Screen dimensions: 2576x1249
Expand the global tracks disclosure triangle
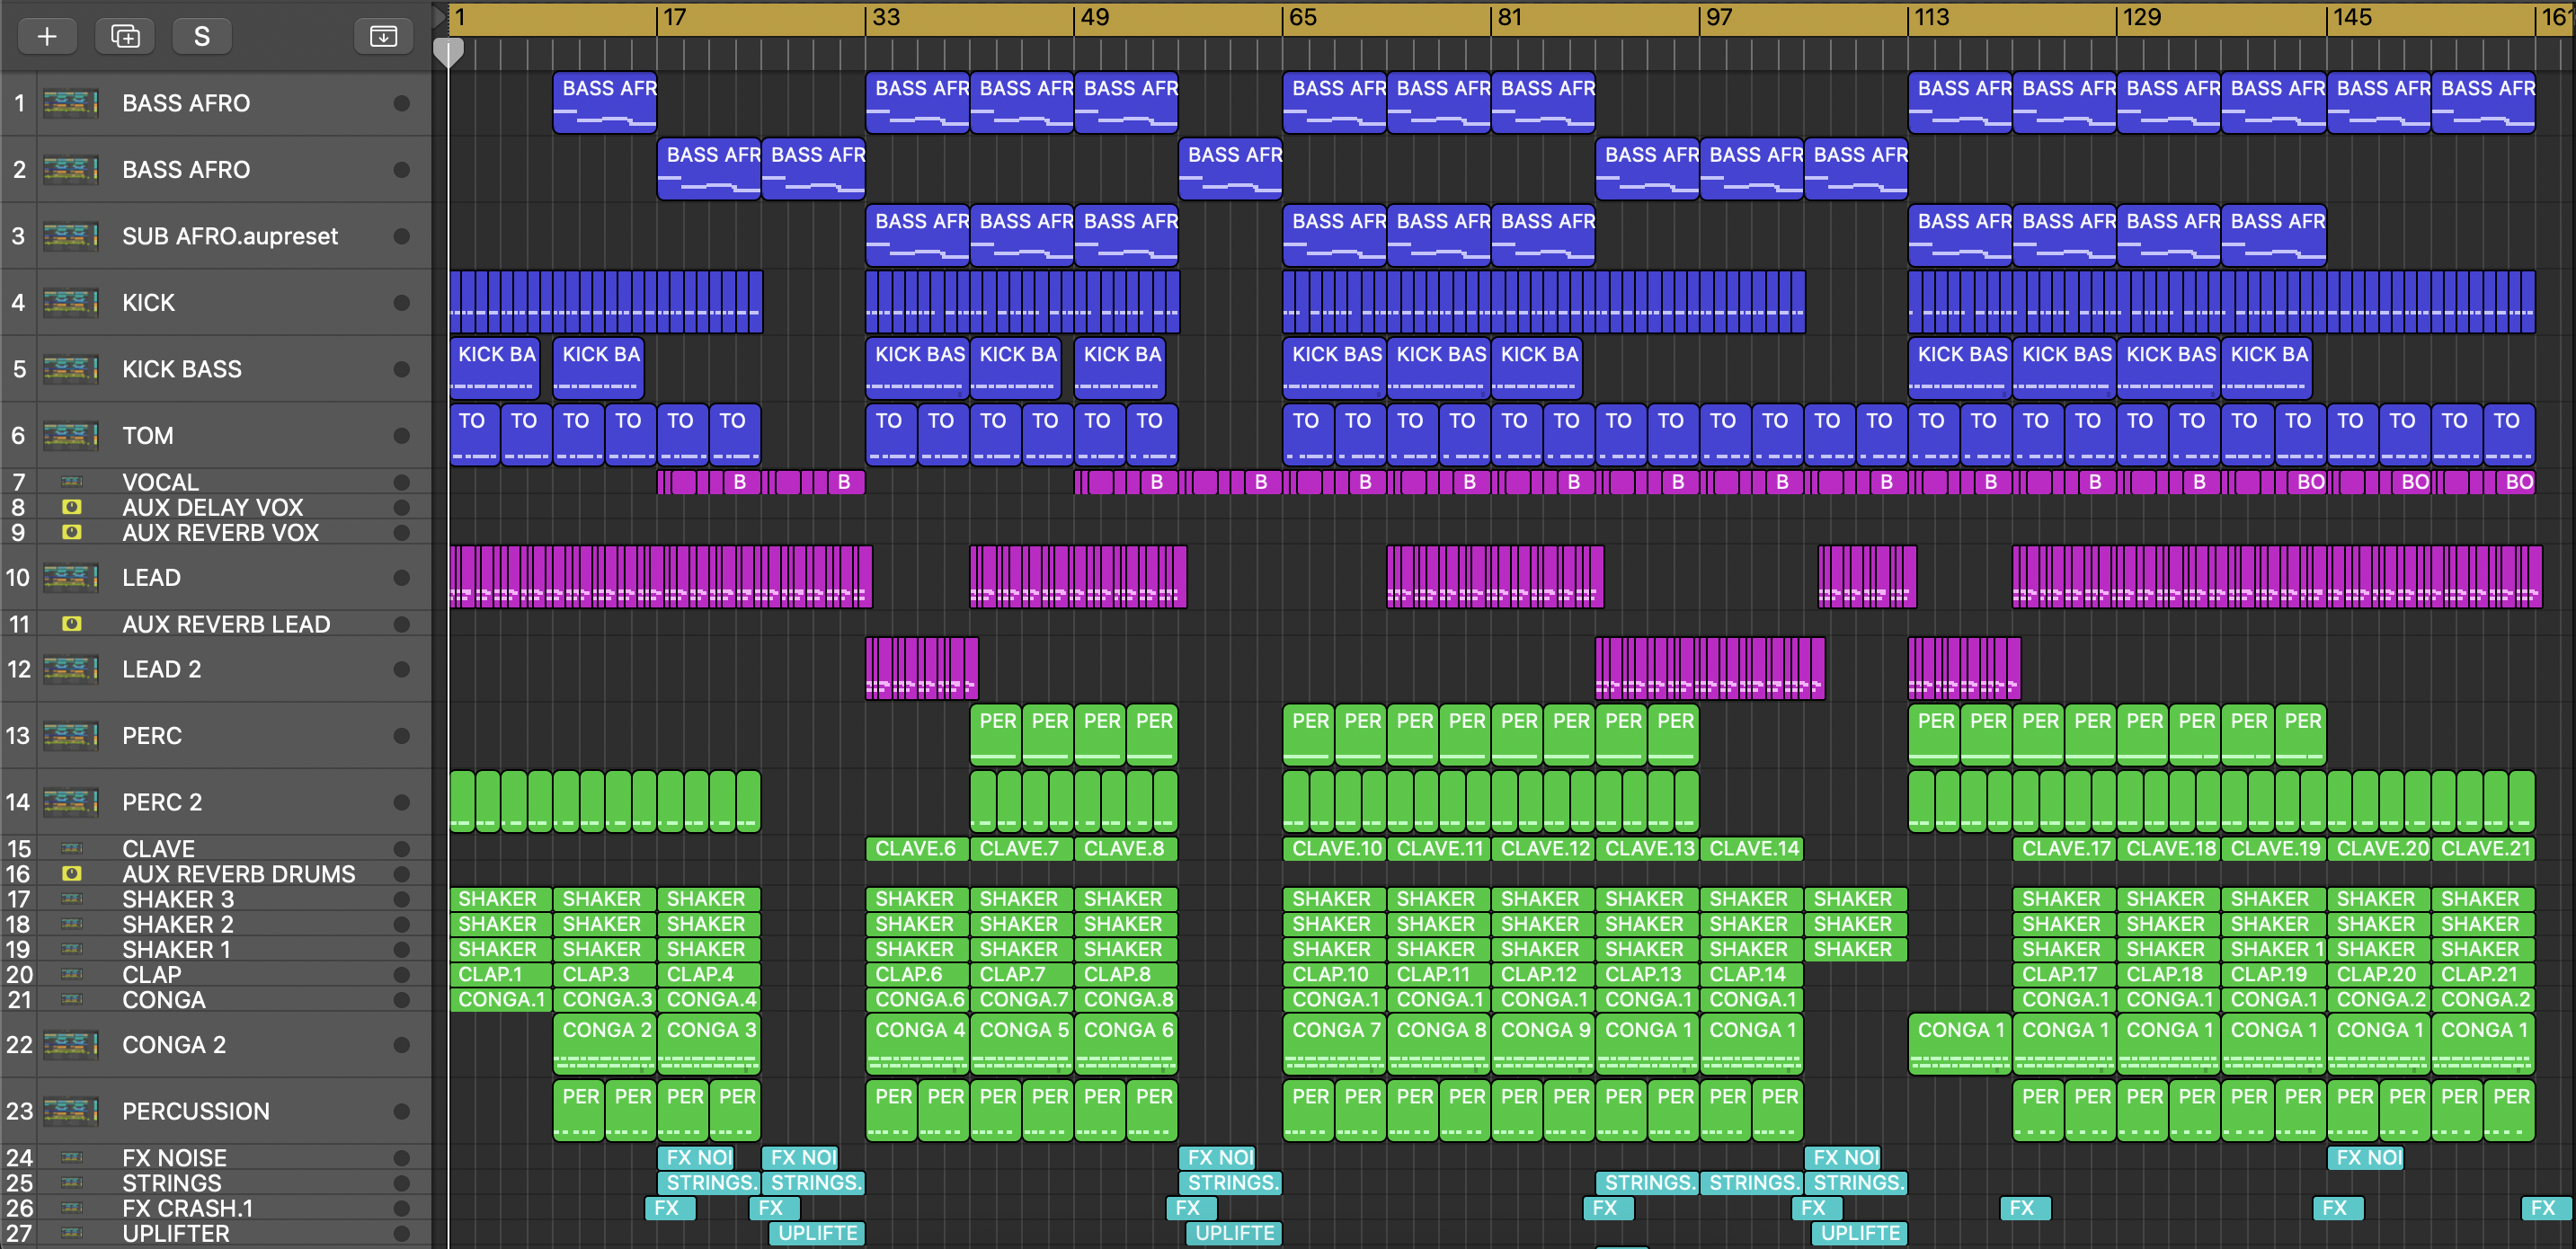pyautogui.click(x=439, y=16)
